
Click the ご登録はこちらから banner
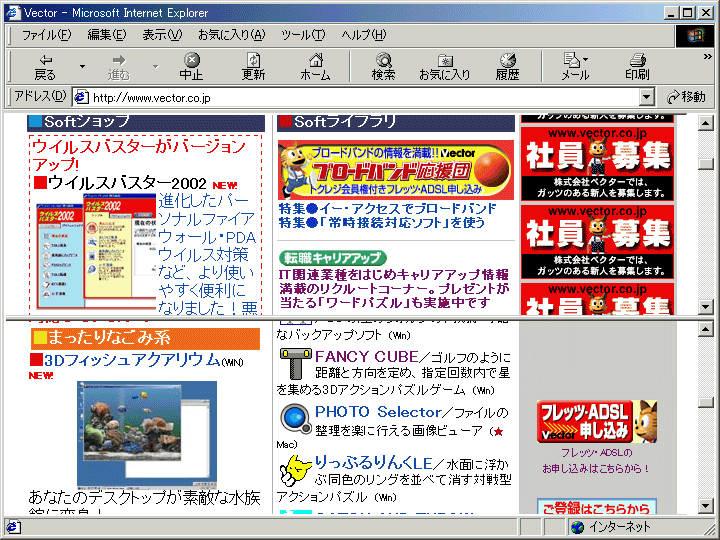coord(597,506)
